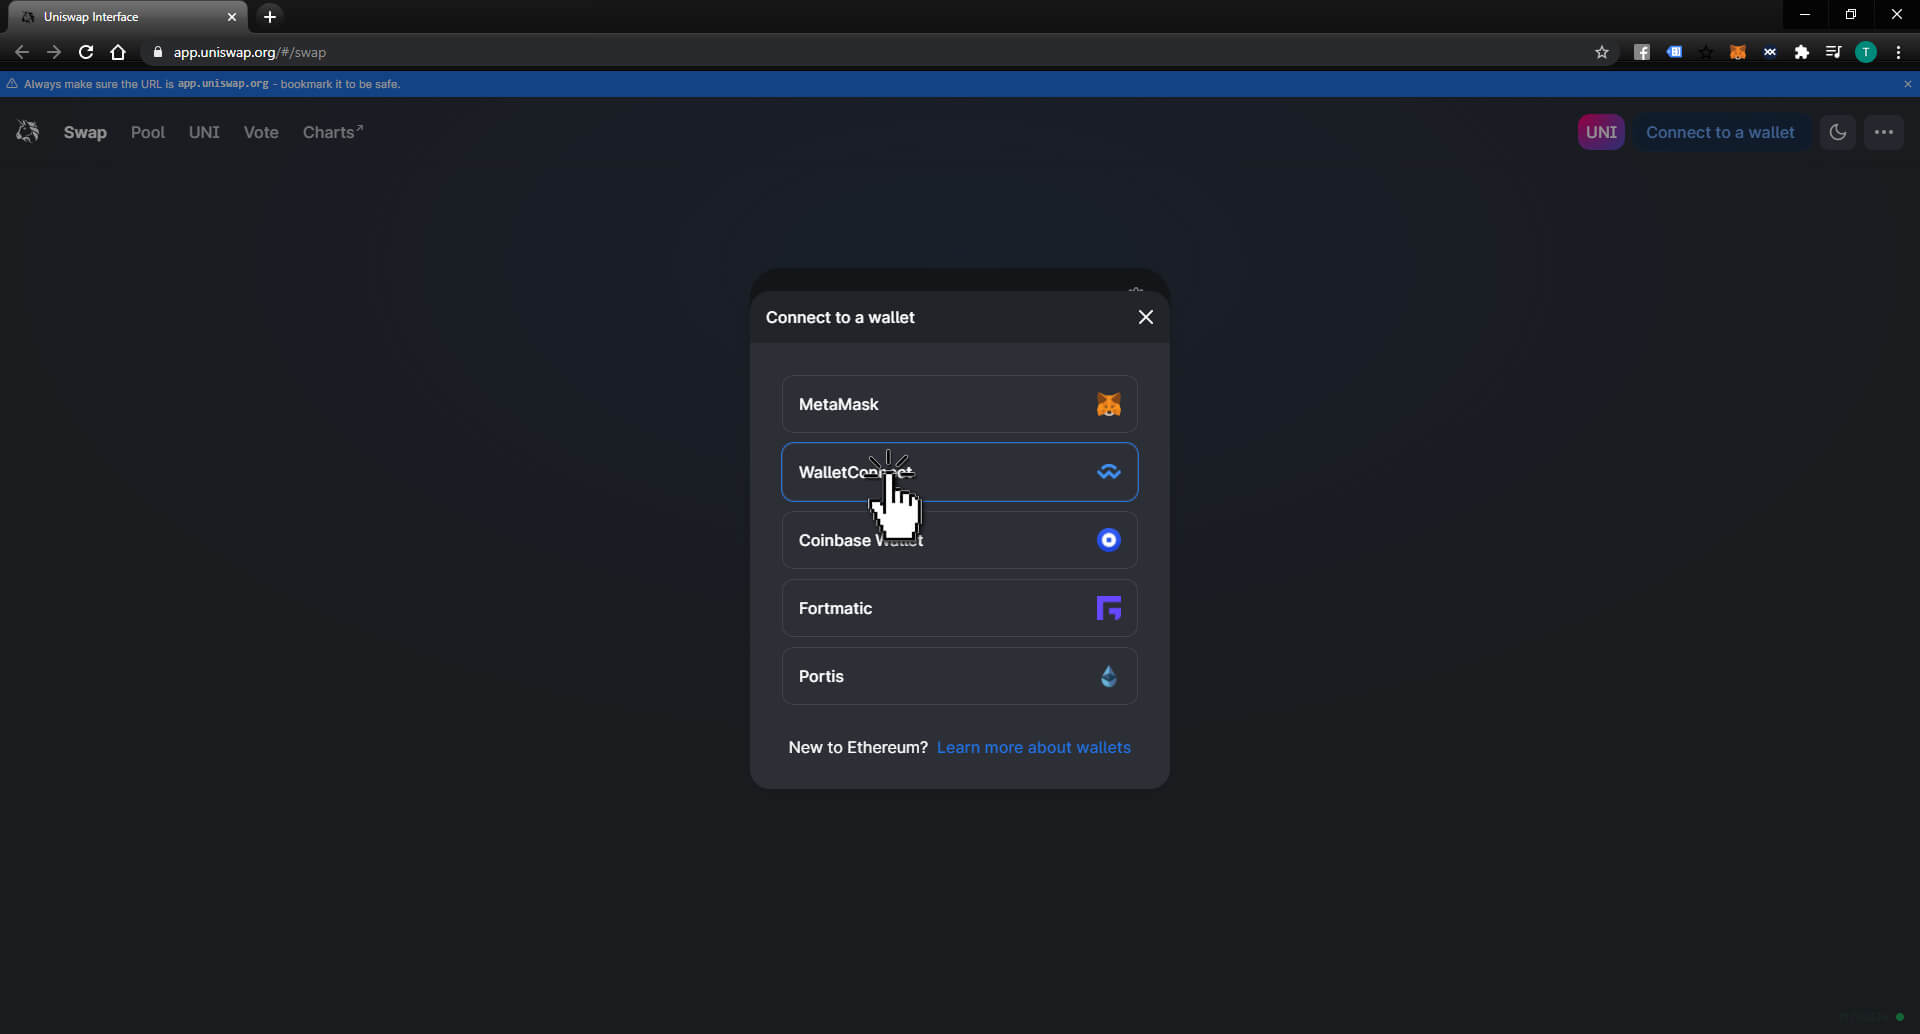Viewport: 1920px width, 1034px height.
Task: Close the Uniswap Interface tab
Action: [x=232, y=17]
